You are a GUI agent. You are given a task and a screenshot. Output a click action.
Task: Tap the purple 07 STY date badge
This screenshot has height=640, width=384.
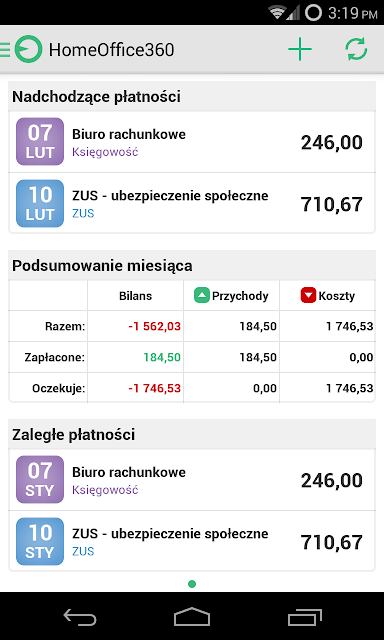point(40,480)
